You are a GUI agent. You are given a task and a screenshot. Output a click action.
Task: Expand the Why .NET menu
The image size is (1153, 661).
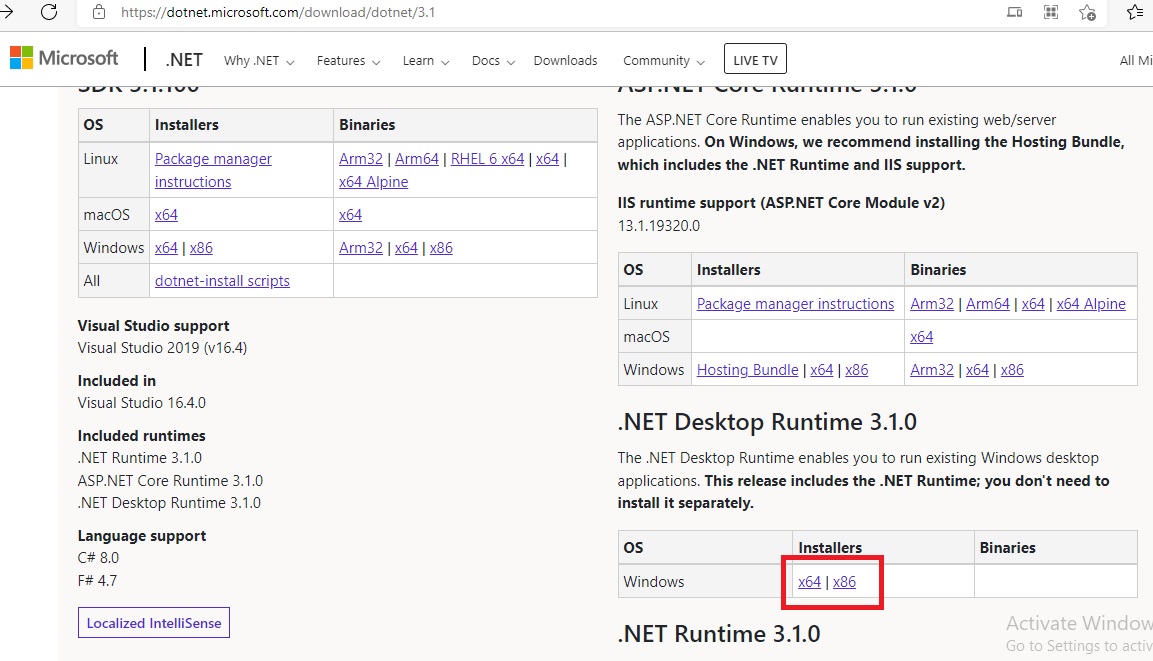pos(259,61)
